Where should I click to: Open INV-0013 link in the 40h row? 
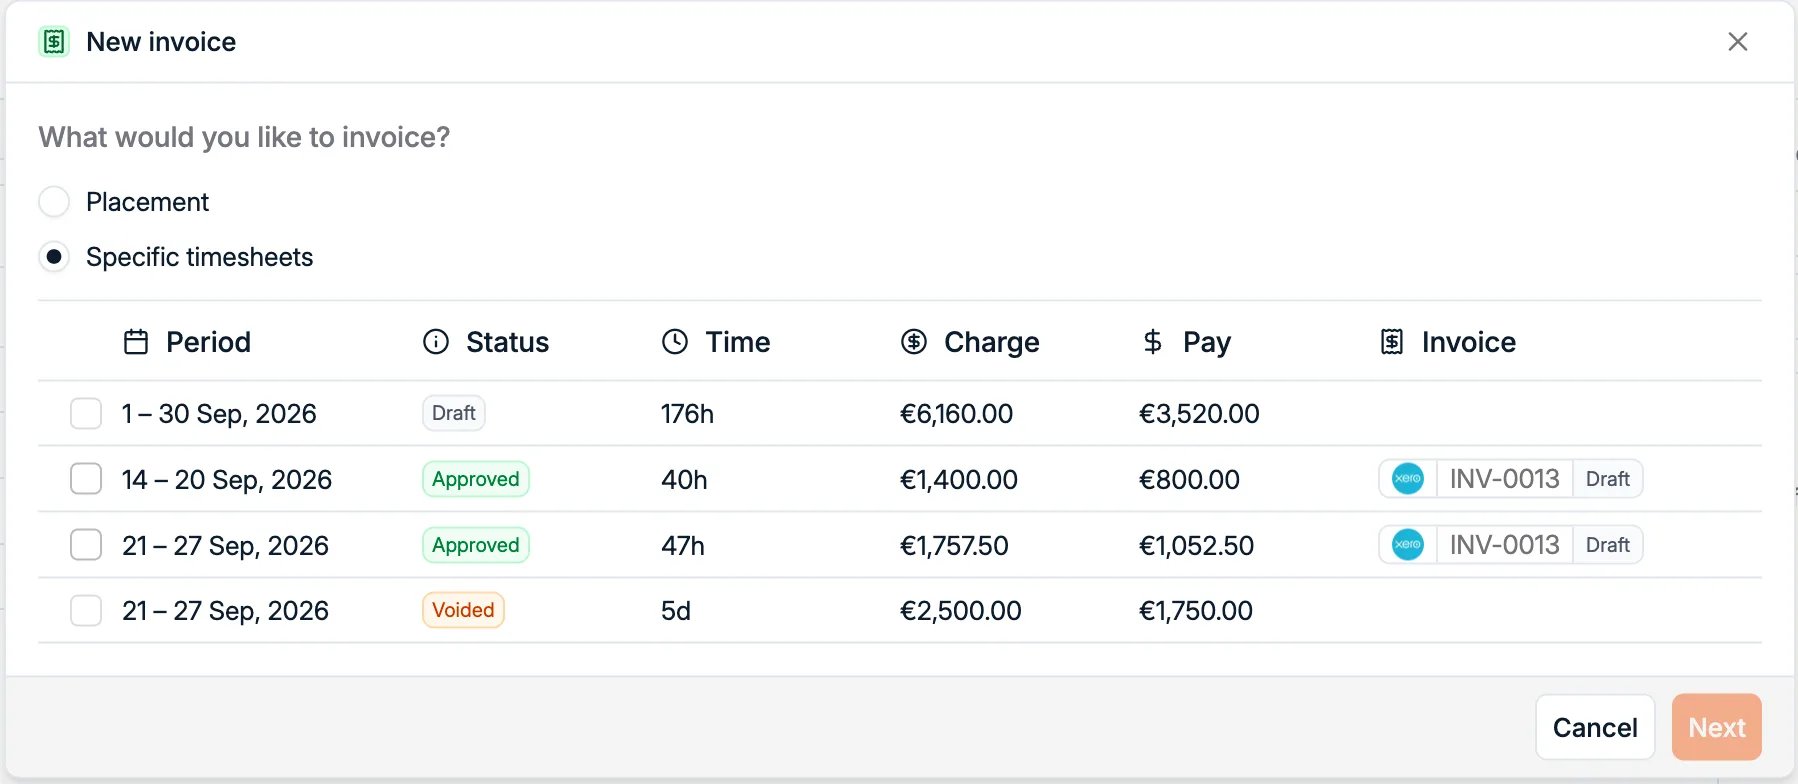pos(1504,479)
